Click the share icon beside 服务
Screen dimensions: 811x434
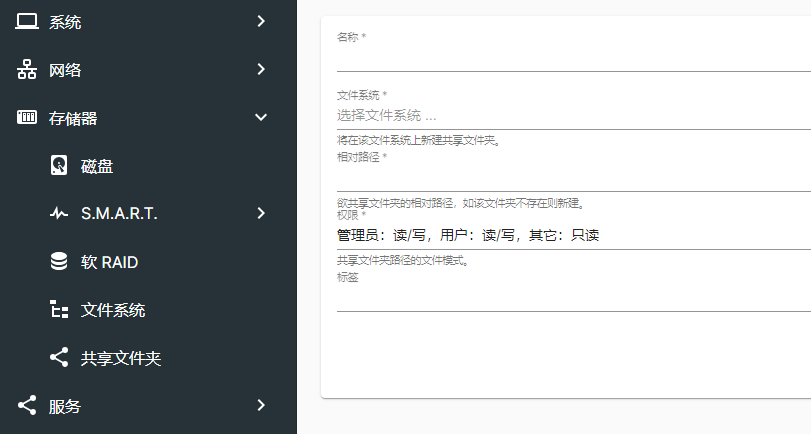(27, 405)
